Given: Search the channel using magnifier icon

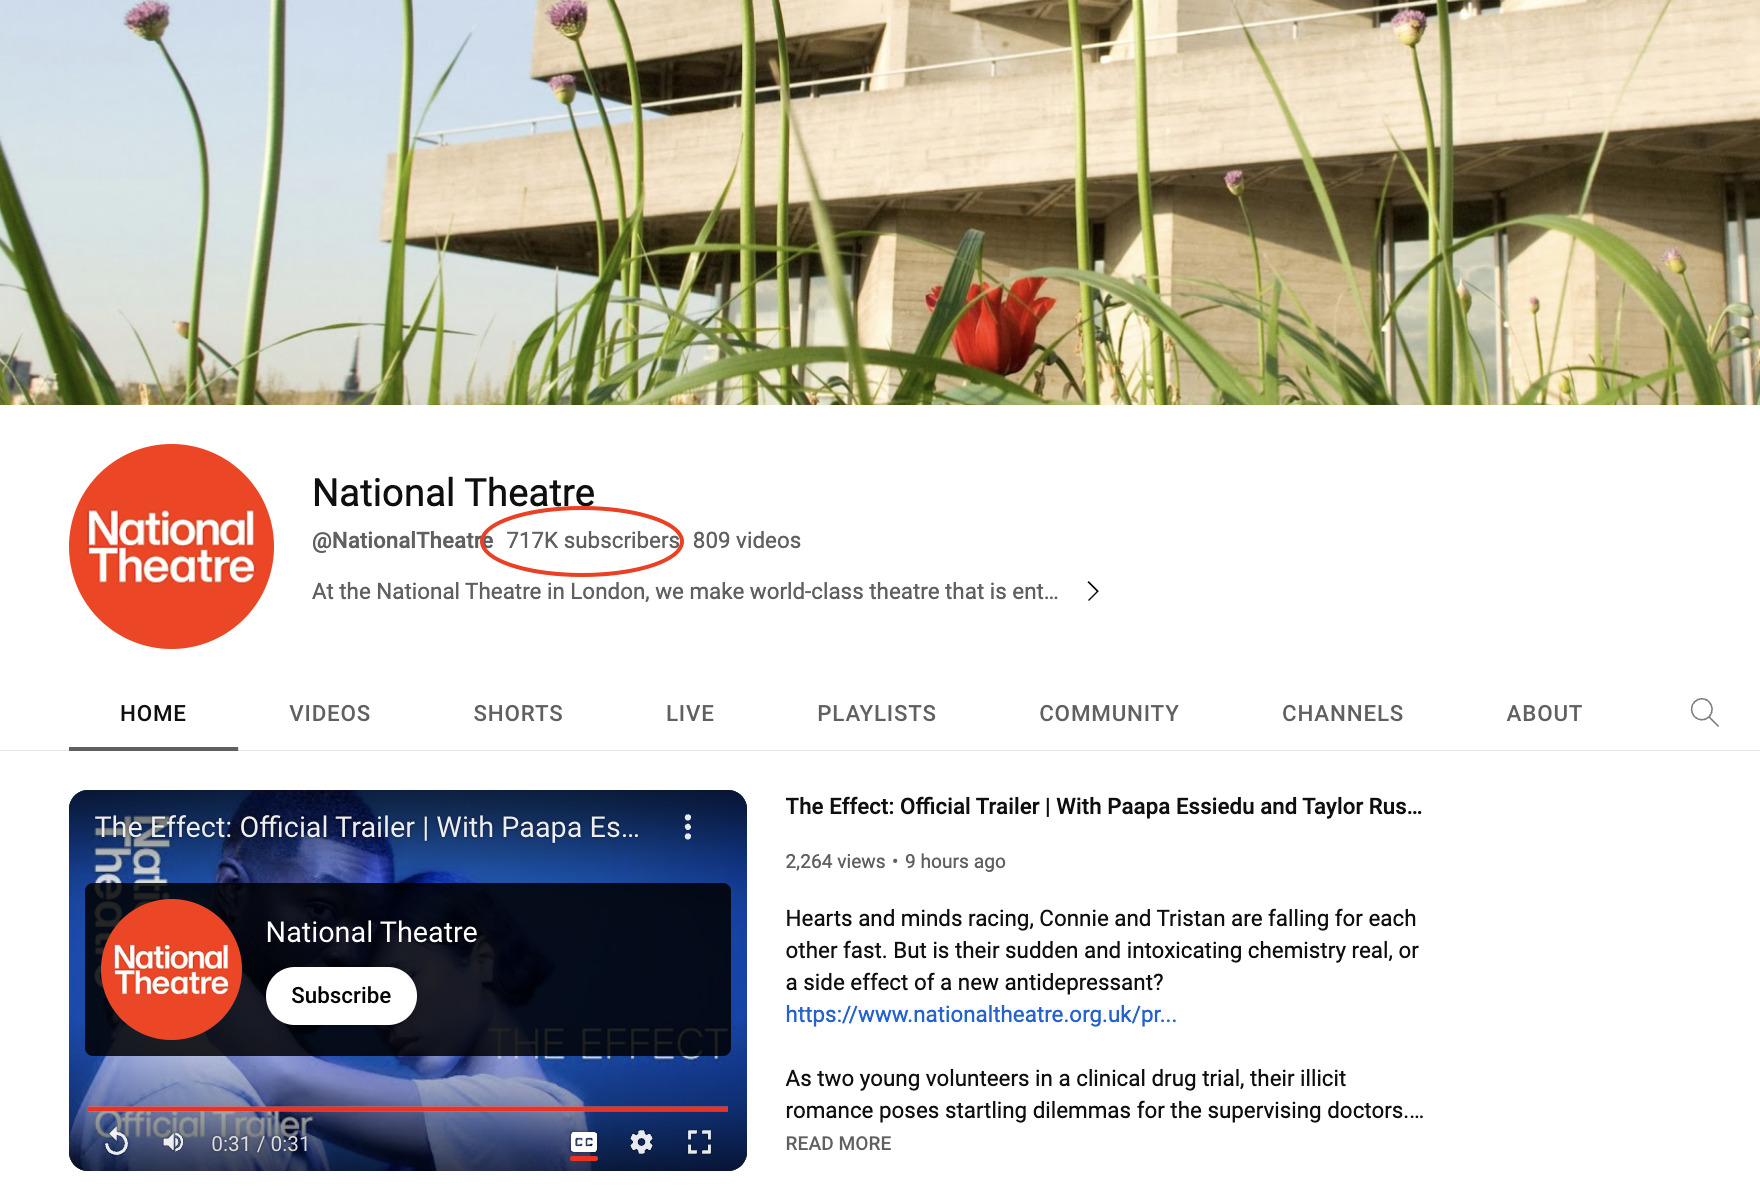Looking at the screenshot, I should tap(1704, 713).
